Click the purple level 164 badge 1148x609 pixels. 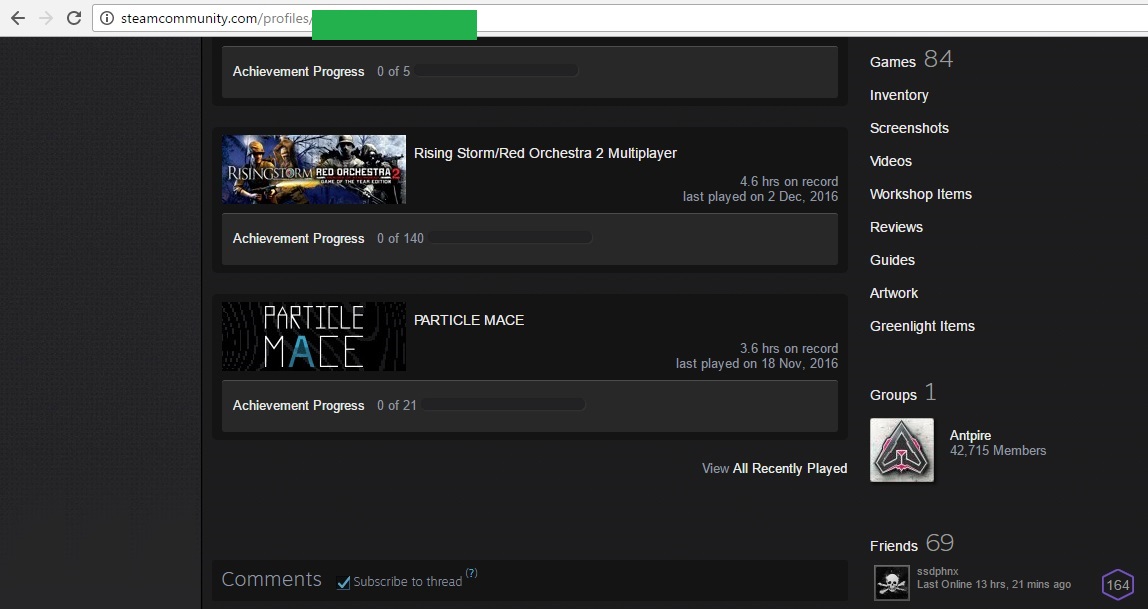(x=1117, y=584)
